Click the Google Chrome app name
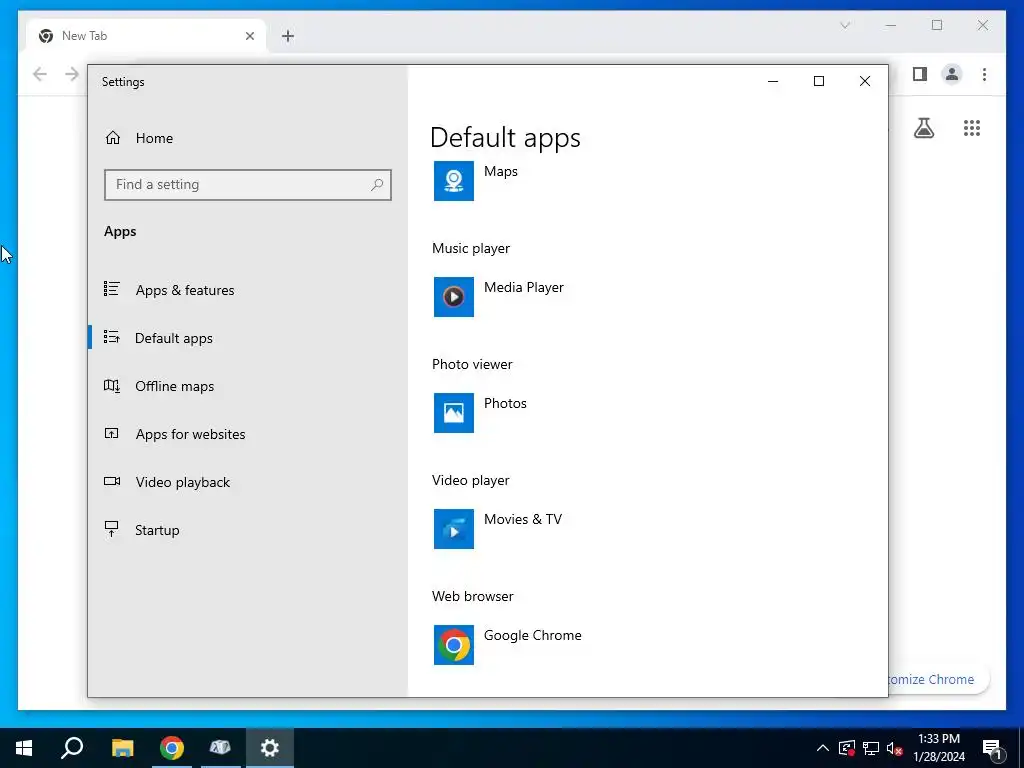The image size is (1024, 768). coord(533,635)
